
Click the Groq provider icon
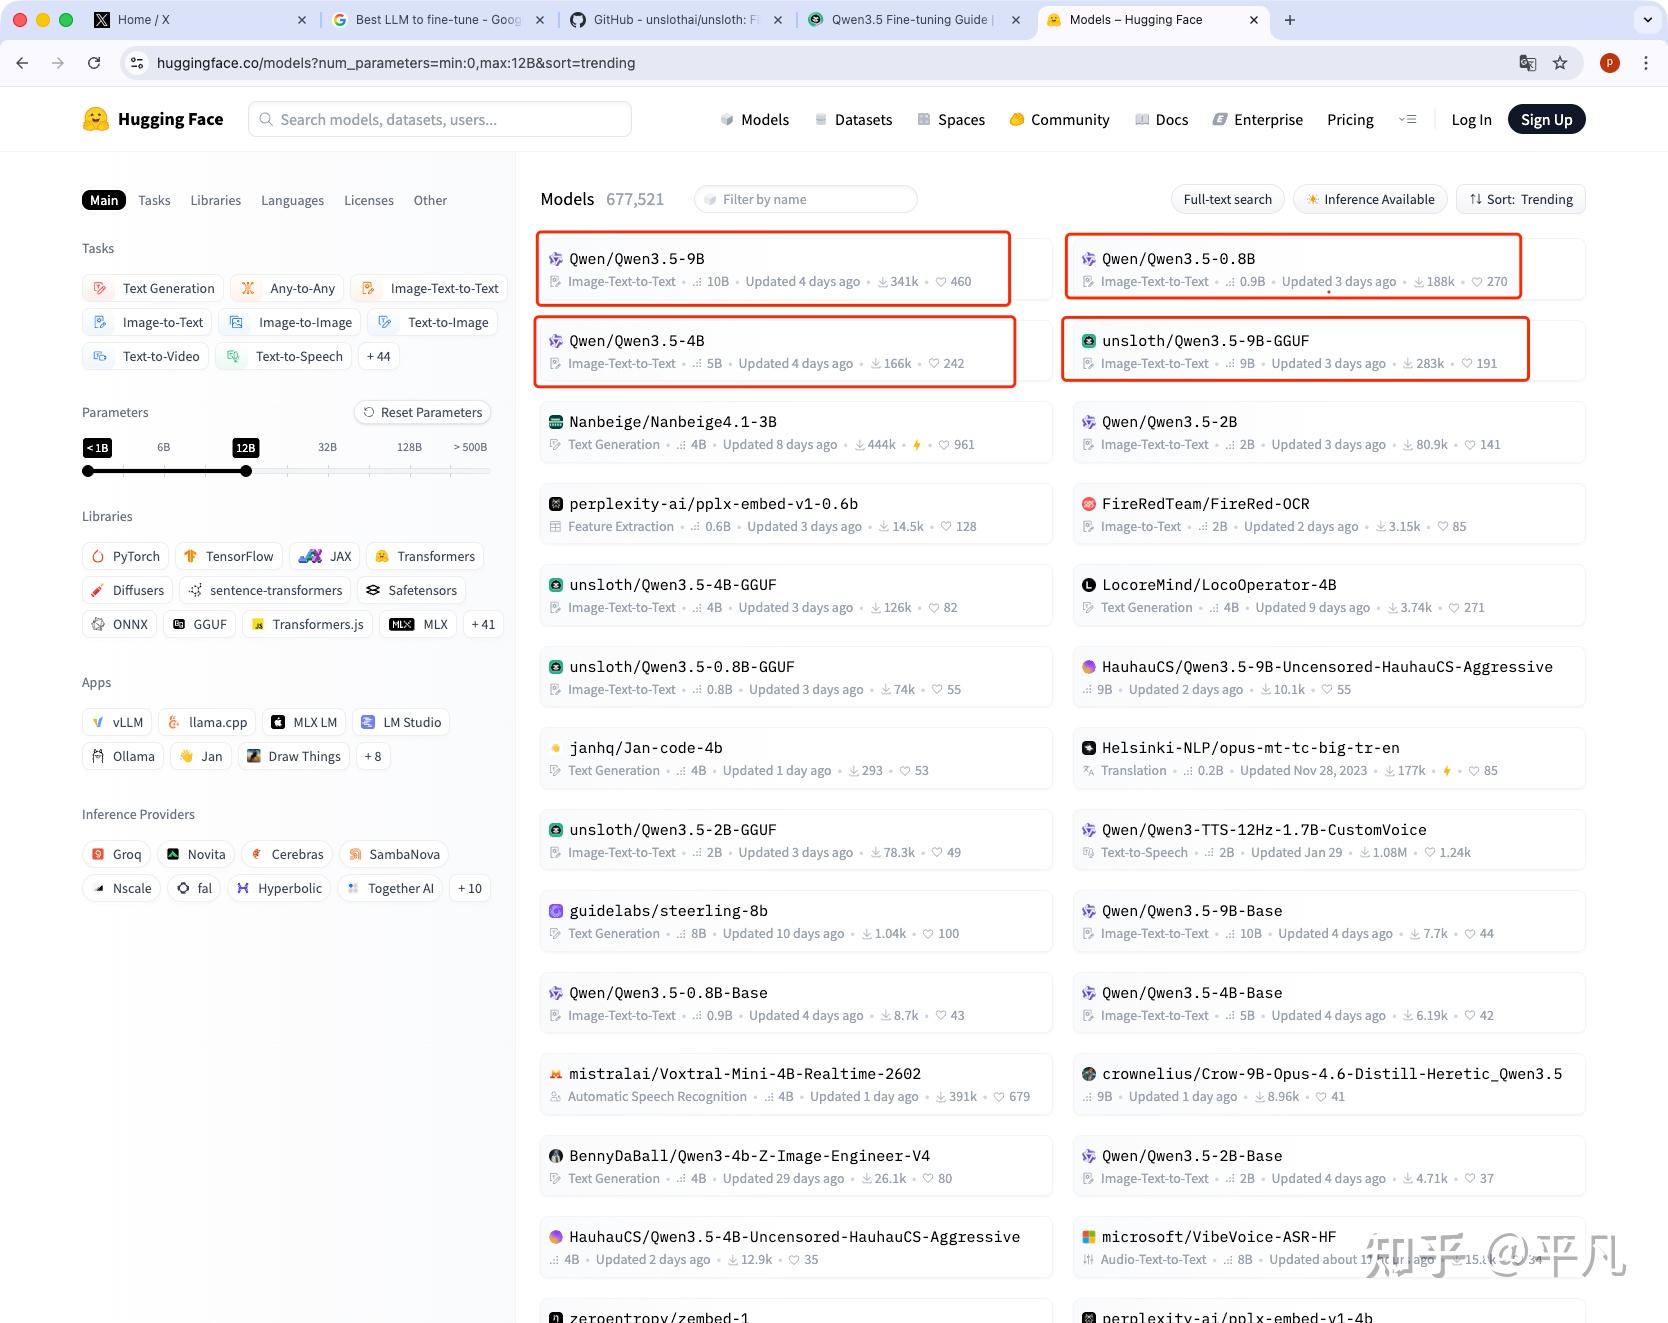click(x=98, y=854)
